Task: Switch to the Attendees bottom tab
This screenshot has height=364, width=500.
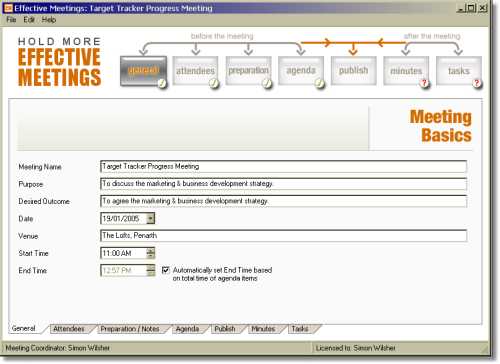Action: coord(69,329)
